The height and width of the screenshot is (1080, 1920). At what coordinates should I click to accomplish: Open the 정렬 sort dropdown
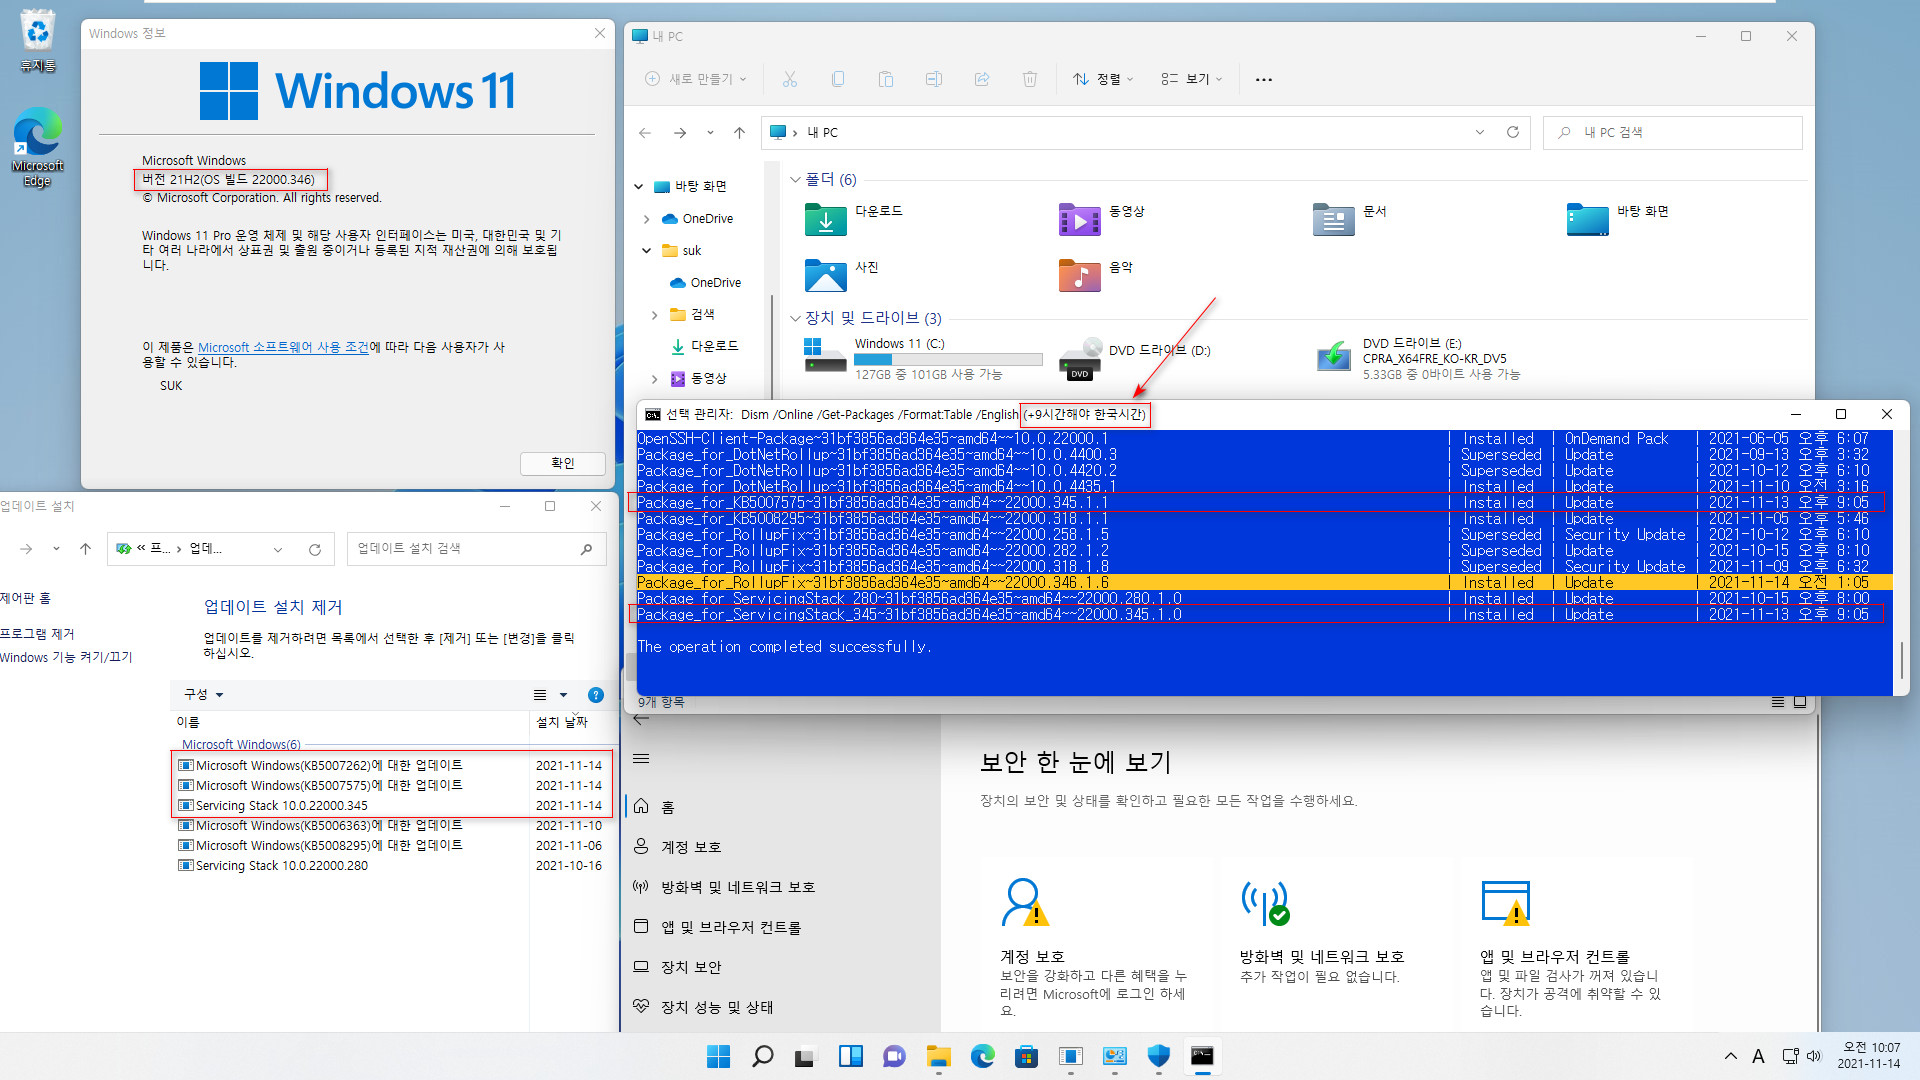pyautogui.click(x=1103, y=79)
